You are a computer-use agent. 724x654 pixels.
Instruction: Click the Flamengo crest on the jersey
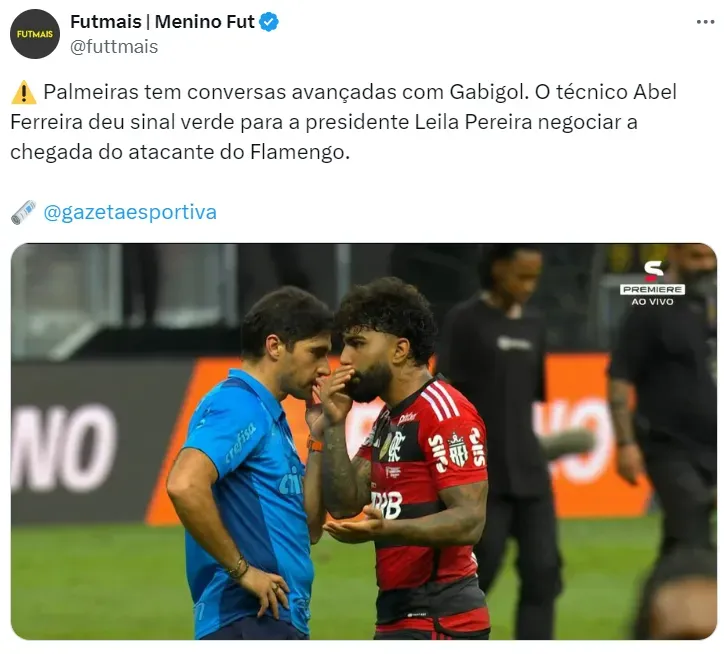(397, 446)
